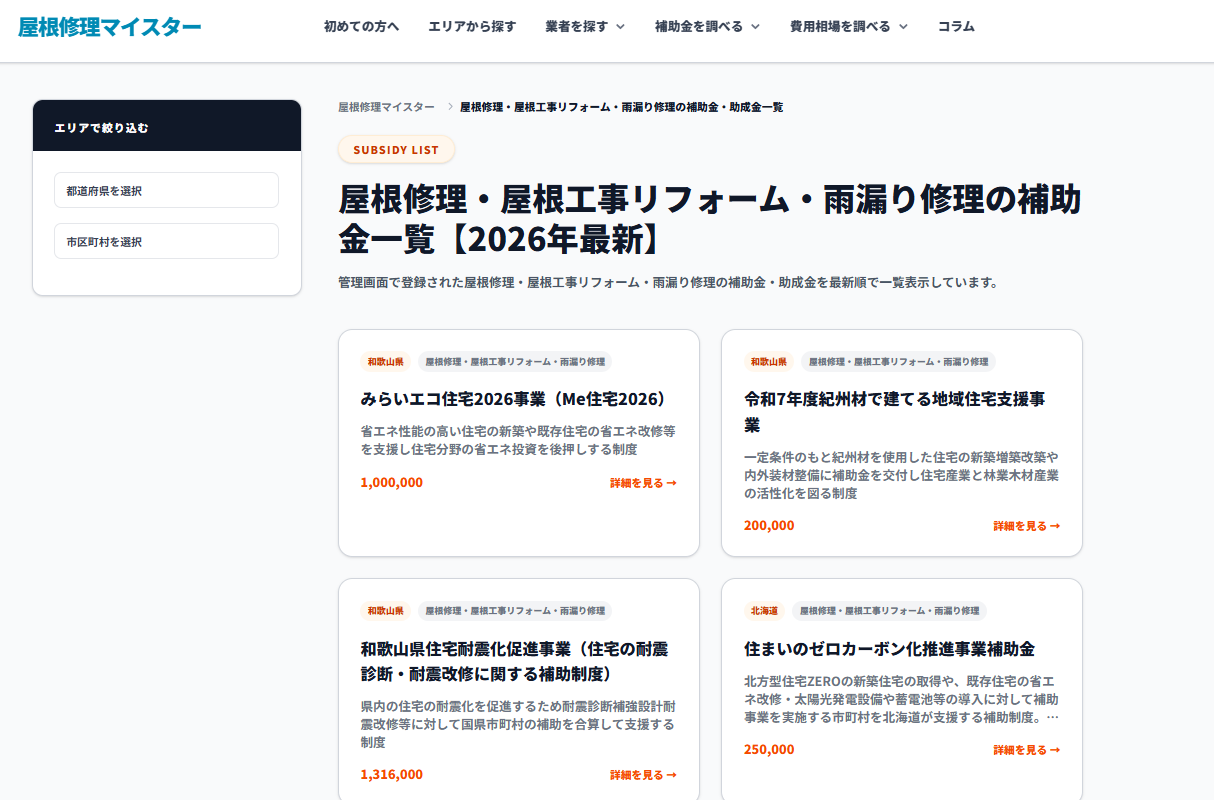Click description text of 北方型住宅ZERO card
1214x800 pixels.
pos(901,699)
